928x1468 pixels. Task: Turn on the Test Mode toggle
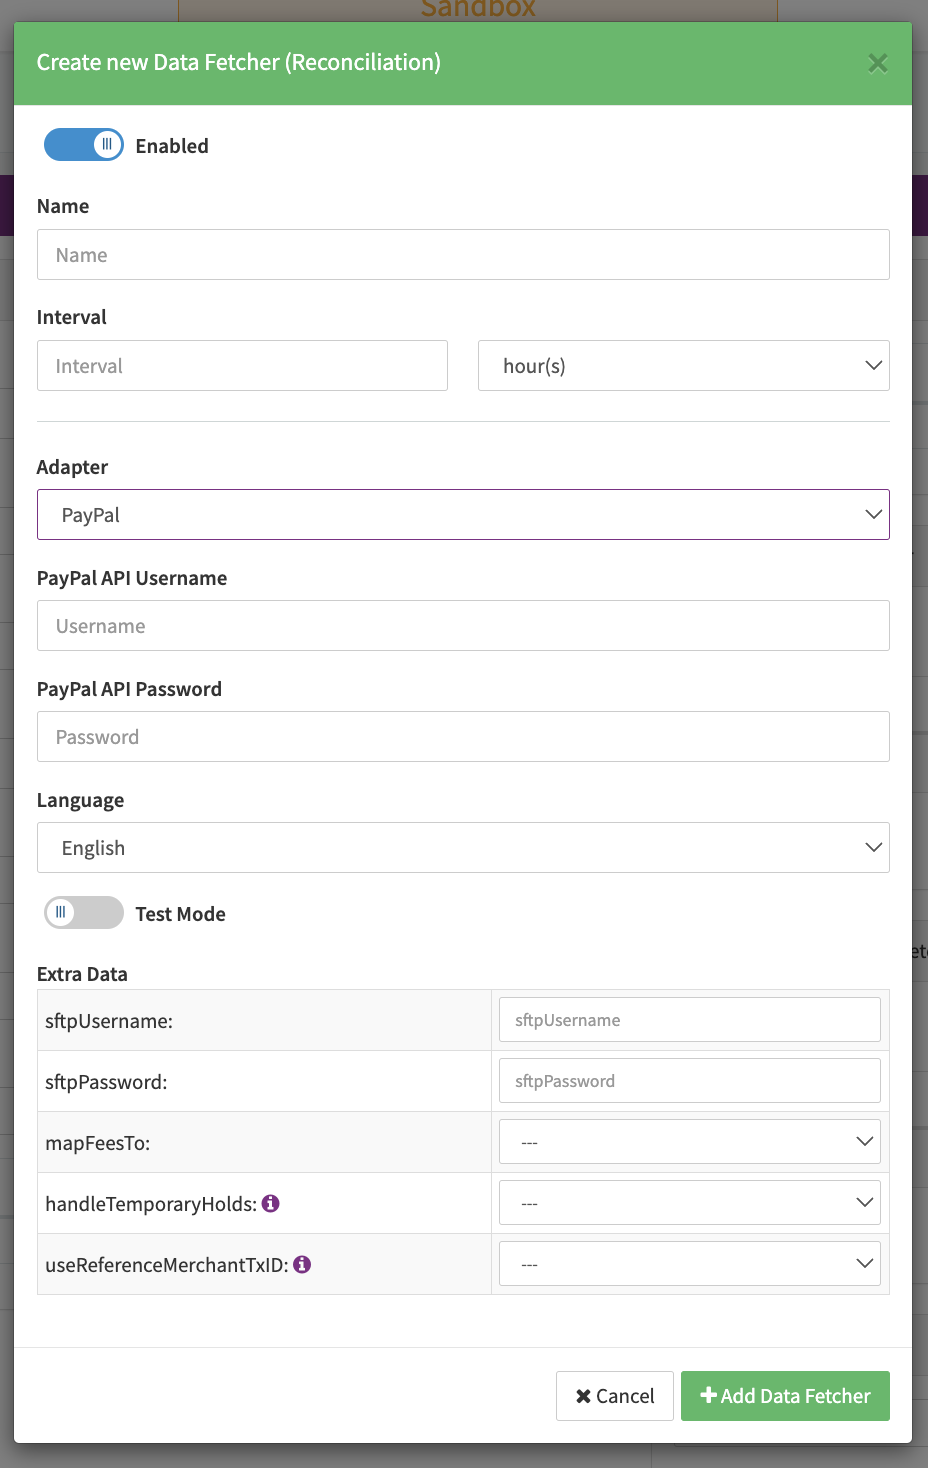click(x=84, y=913)
